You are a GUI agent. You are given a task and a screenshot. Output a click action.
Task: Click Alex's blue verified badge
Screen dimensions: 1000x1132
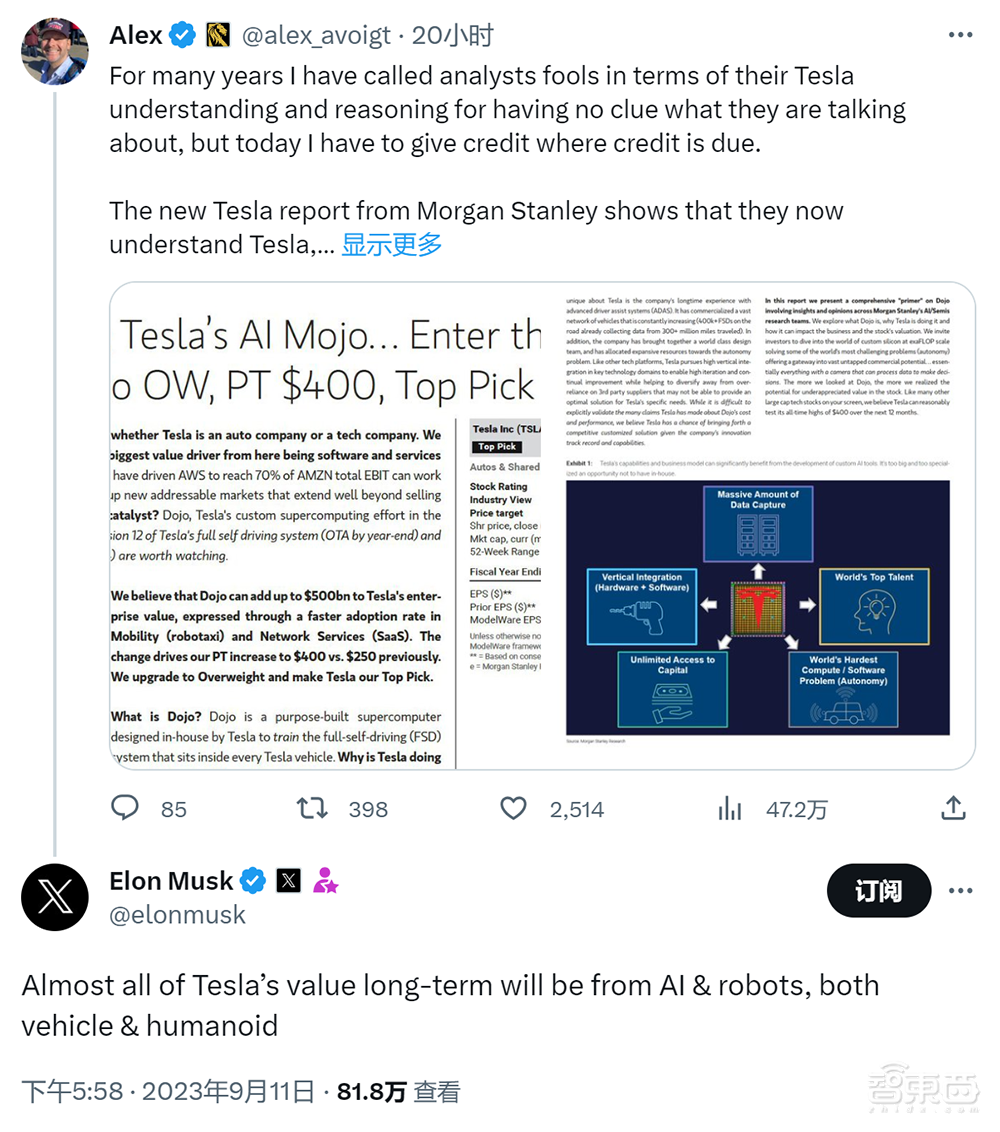[x=182, y=36]
